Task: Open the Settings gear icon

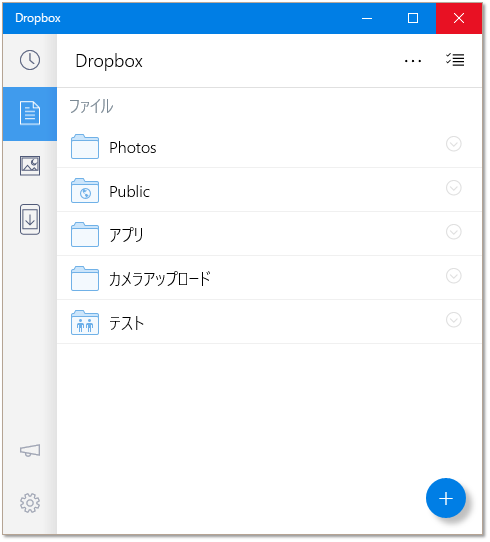Action: [30, 503]
